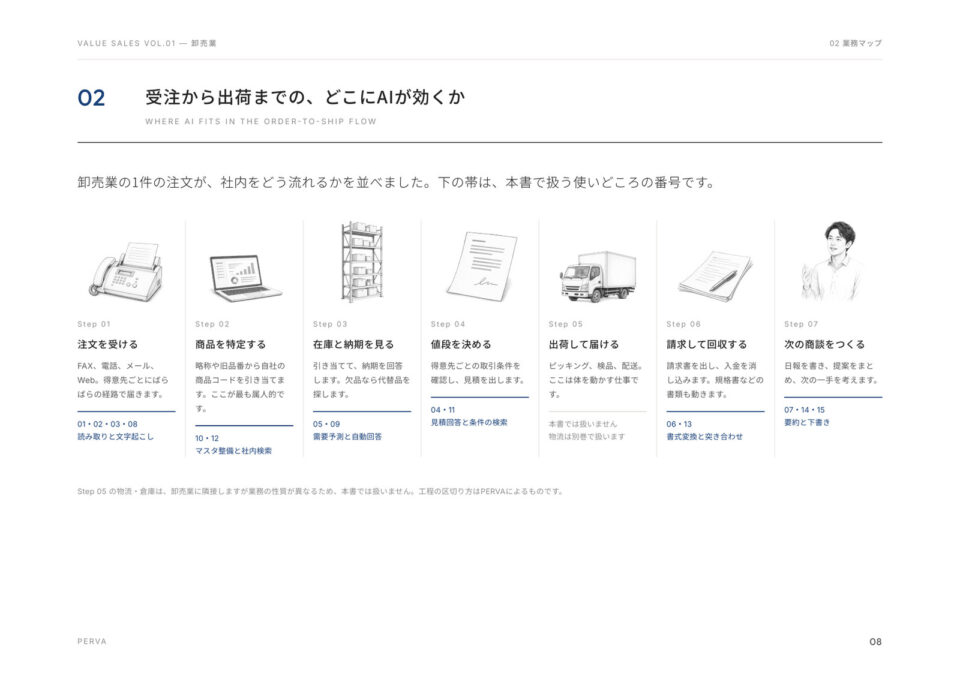The height and width of the screenshot is (679, 960).
Task: Click the label 需要予測と自動回答
Action: [x=347, y=437]
